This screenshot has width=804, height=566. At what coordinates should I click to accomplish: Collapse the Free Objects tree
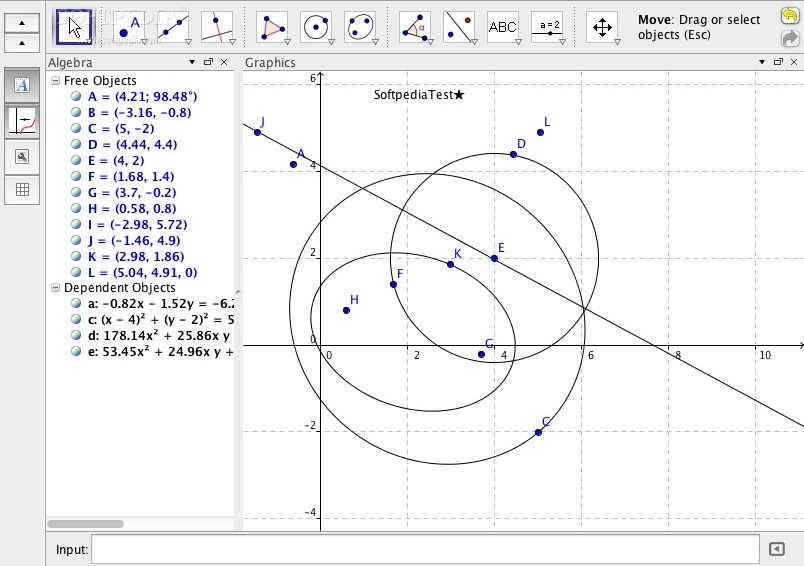tap(56, 81)
